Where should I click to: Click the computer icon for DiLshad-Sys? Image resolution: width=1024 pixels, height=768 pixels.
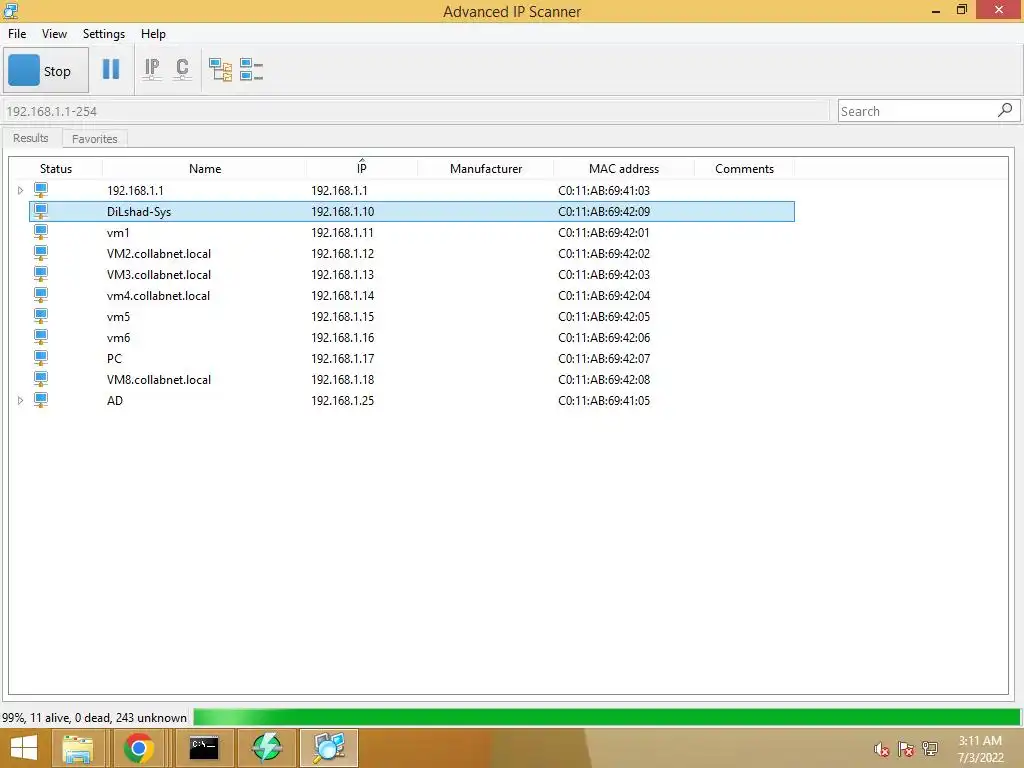tap(40, 212)
